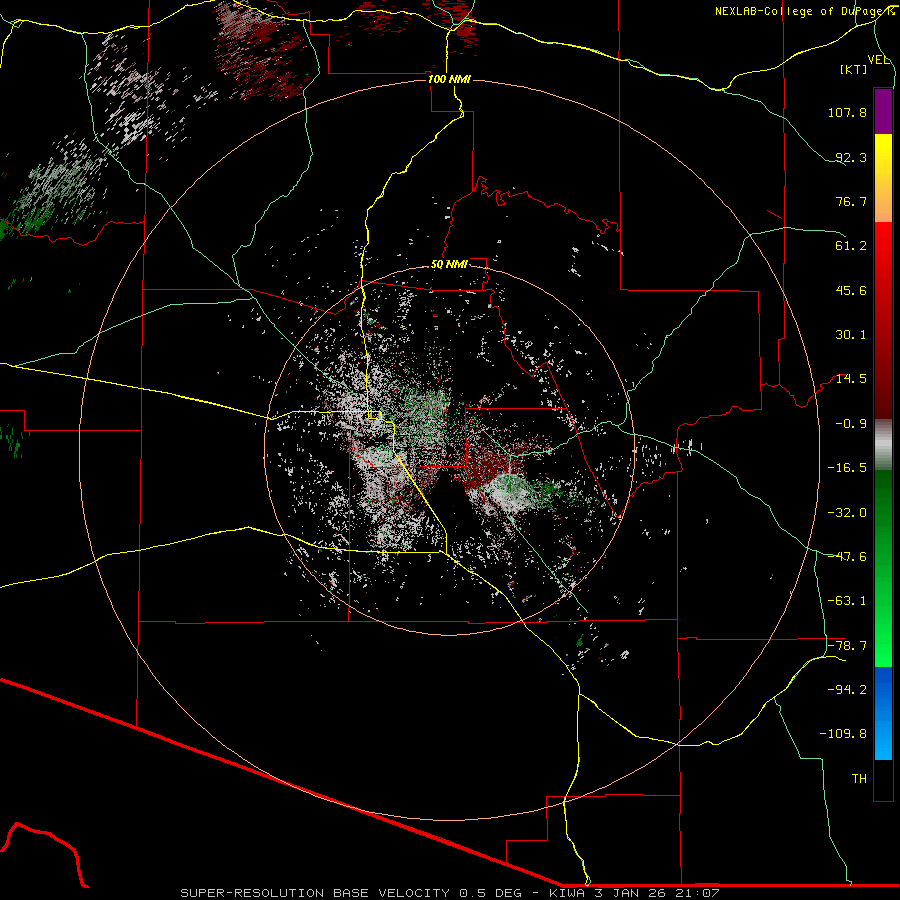Click the 92.3 value on velocity scale
The width and height of the screenshot is (900, 900).
tap(851, 157)
